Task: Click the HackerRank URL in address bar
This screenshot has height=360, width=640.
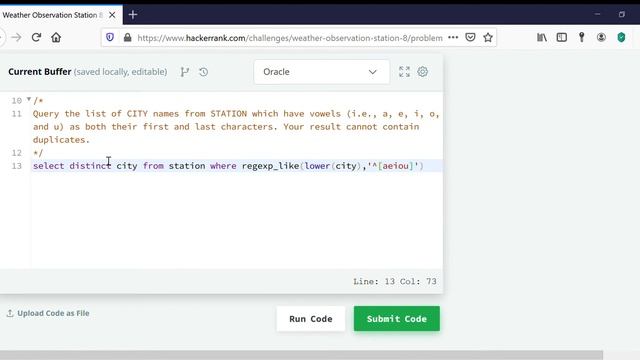Action: pyautogui.click(x=290, y=38)
